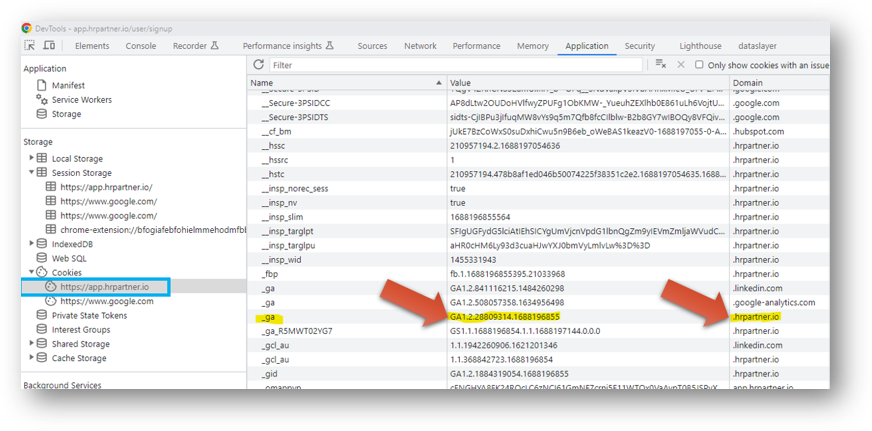
Task: Select the __hstc cookie row
Action: pos(538,175)
